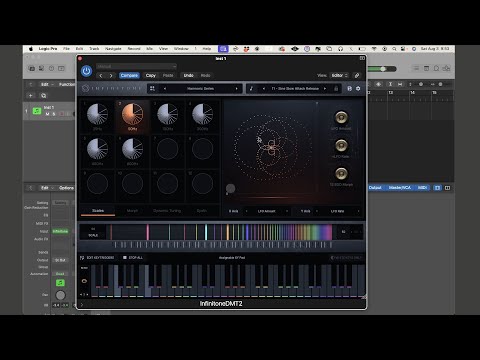Select scale slot 5 dial

point(97,149)
